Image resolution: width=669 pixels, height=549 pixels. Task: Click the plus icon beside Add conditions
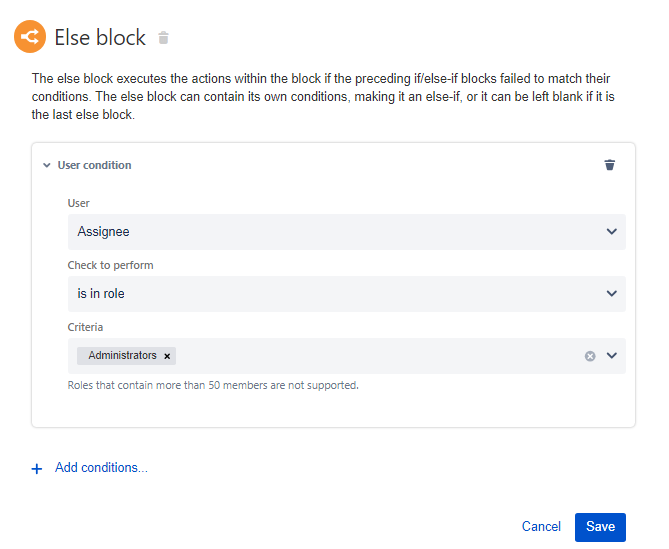(37, 469)
